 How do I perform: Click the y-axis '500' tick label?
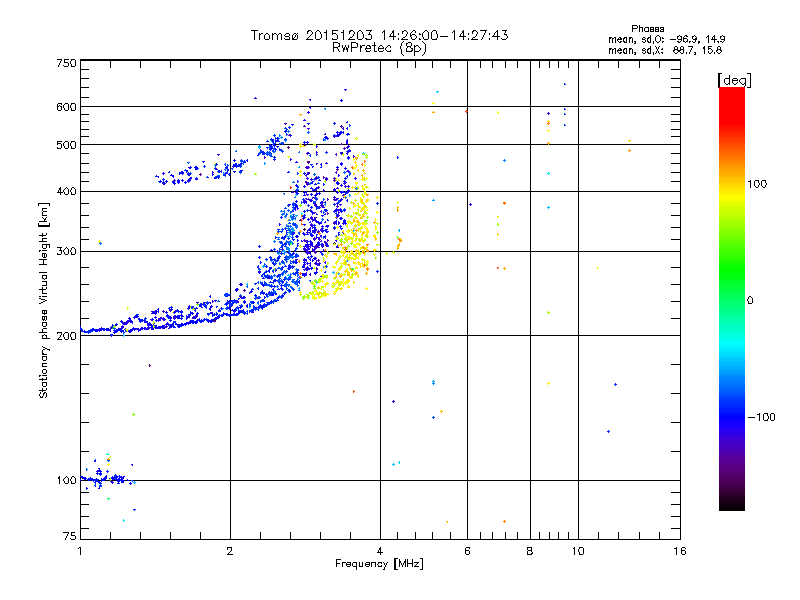[66, 145]
